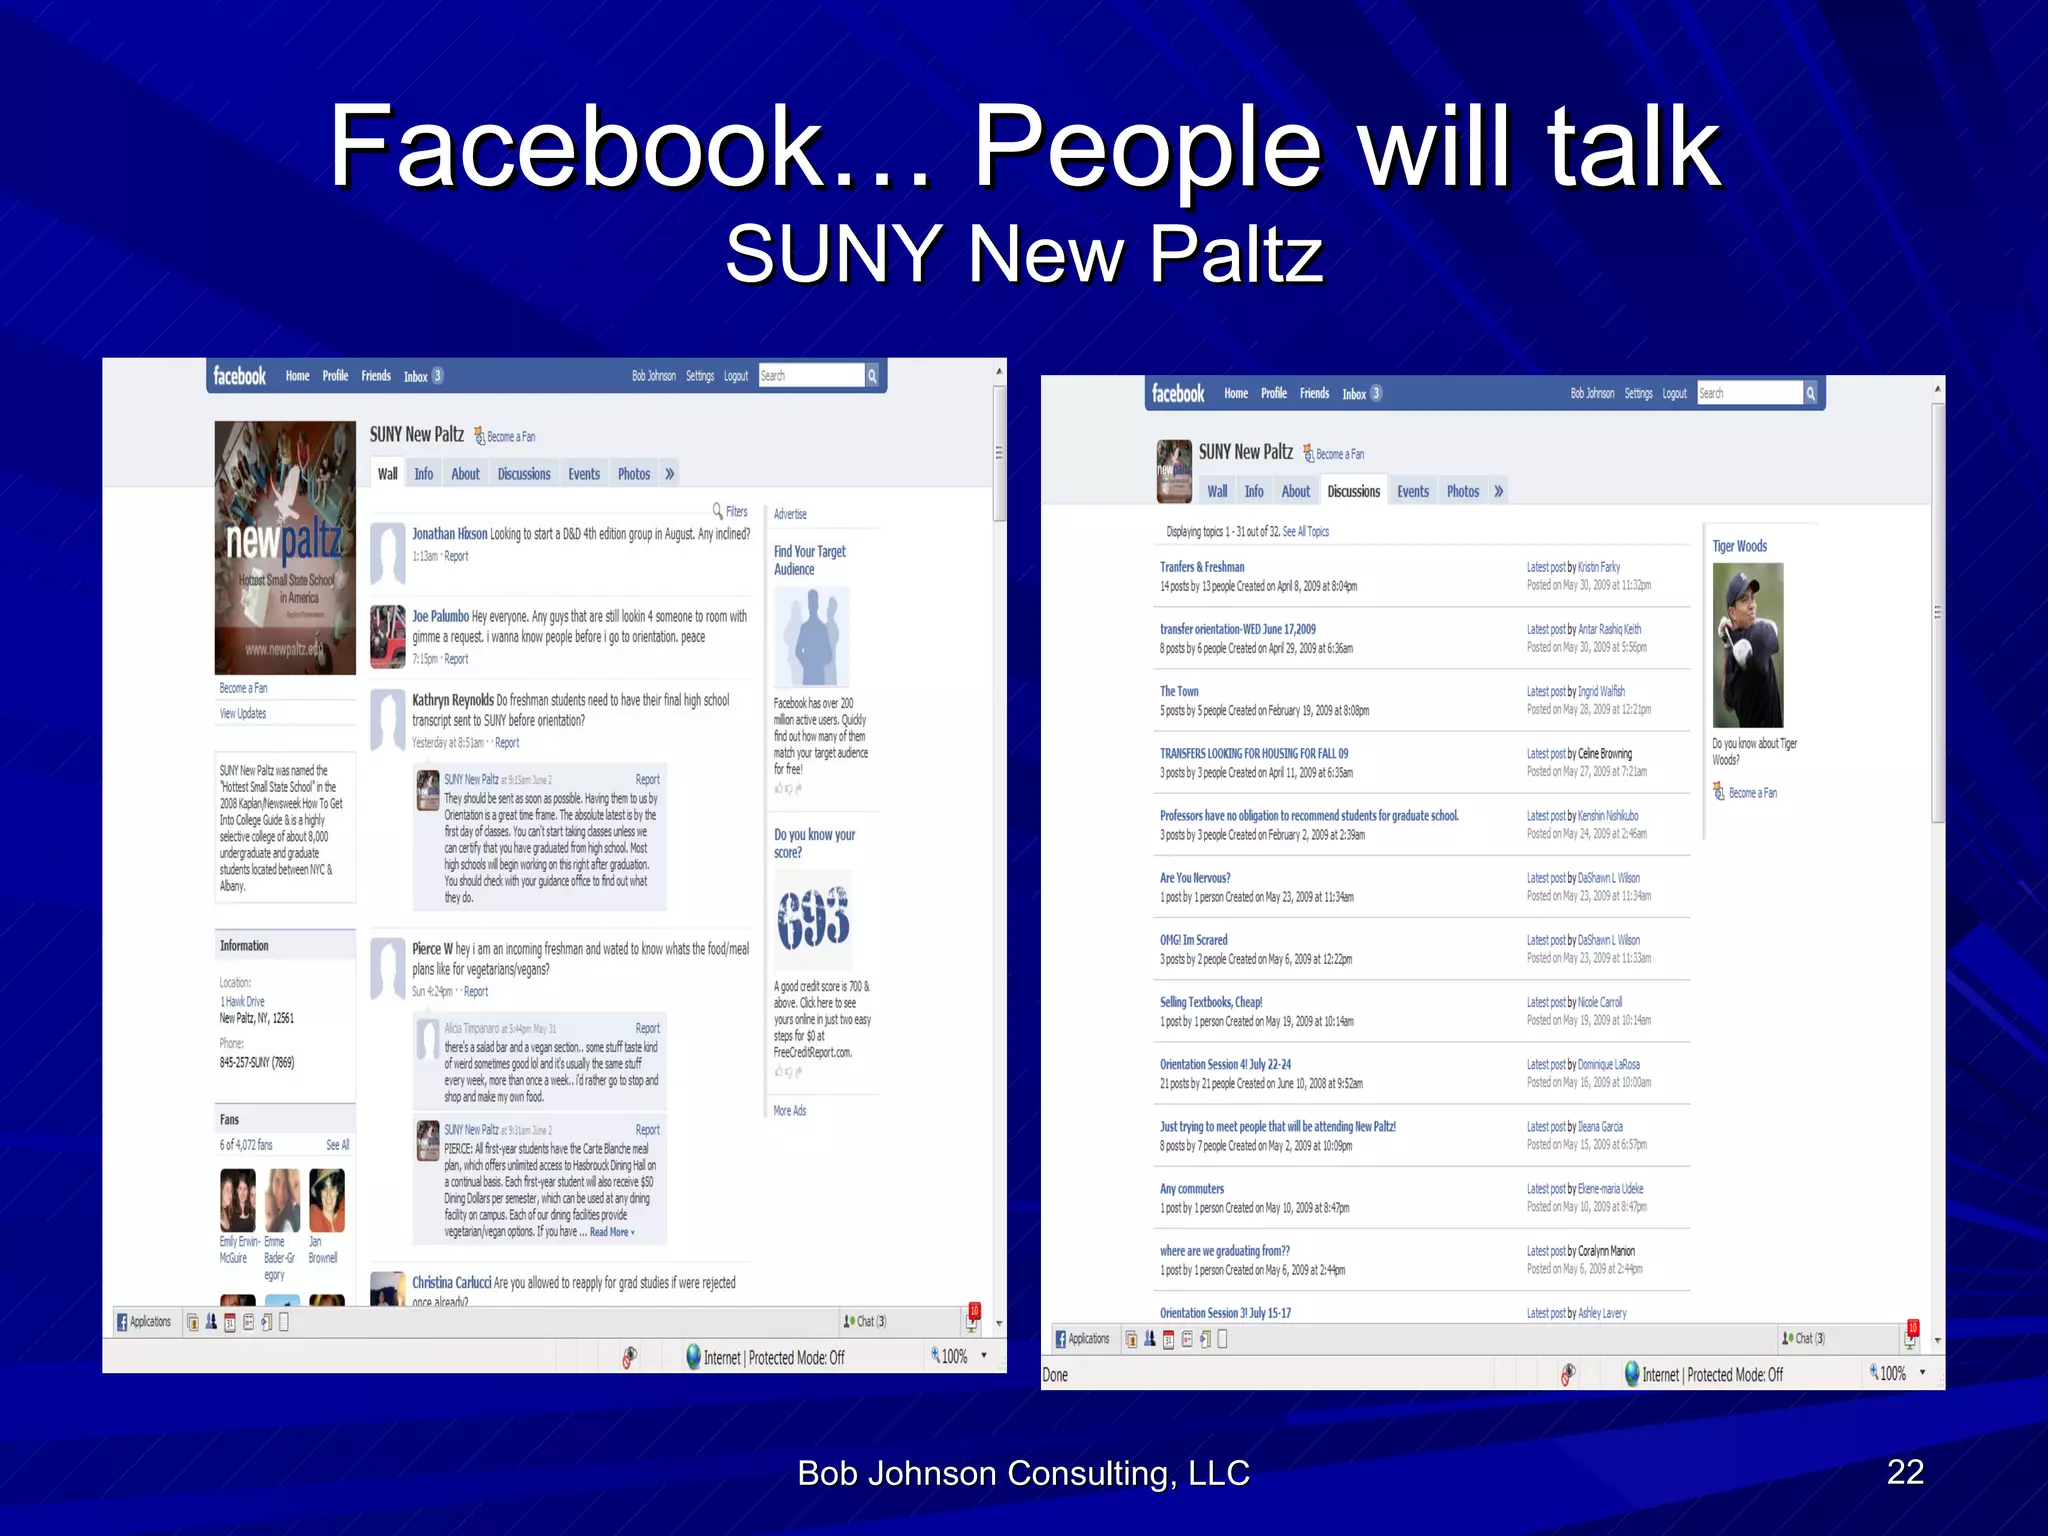Open Chat (3) in the left window
The image size is (2048, 1536).
click(865, 1322)
